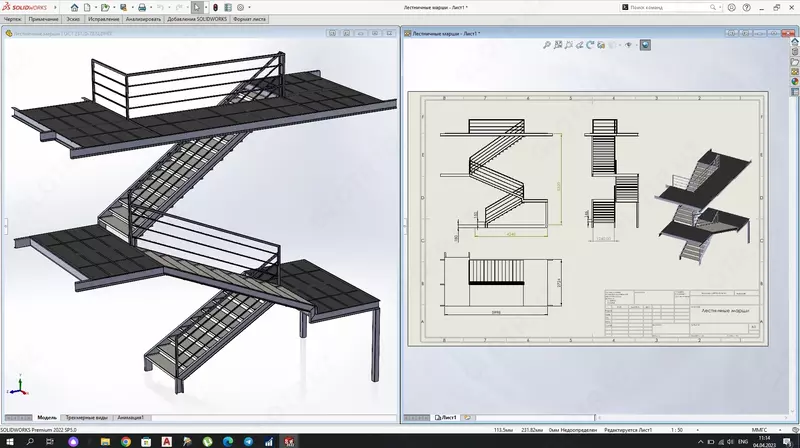Select the Примечание ribbon tab

(43, 19)
